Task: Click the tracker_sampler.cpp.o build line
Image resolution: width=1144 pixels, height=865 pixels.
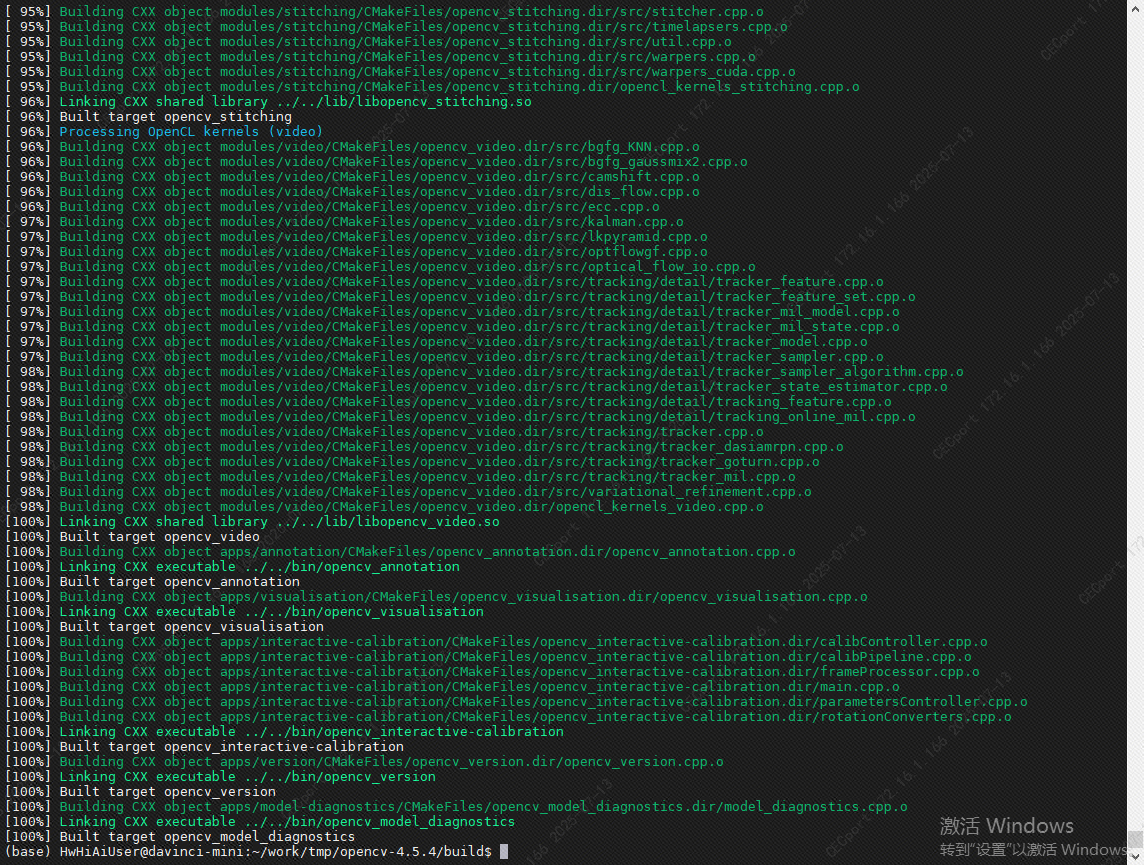Action: pos(444,357)
